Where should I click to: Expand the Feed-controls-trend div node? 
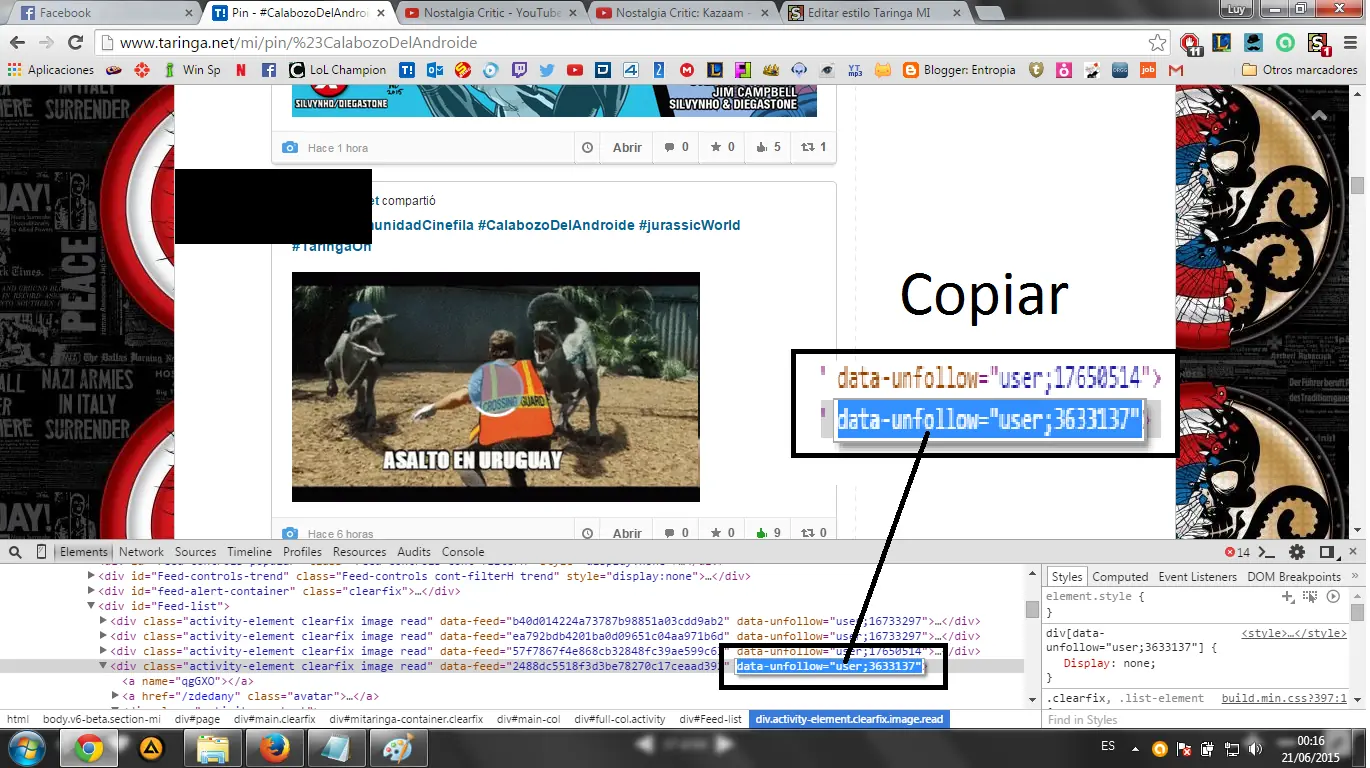click(x=91, y=576)
